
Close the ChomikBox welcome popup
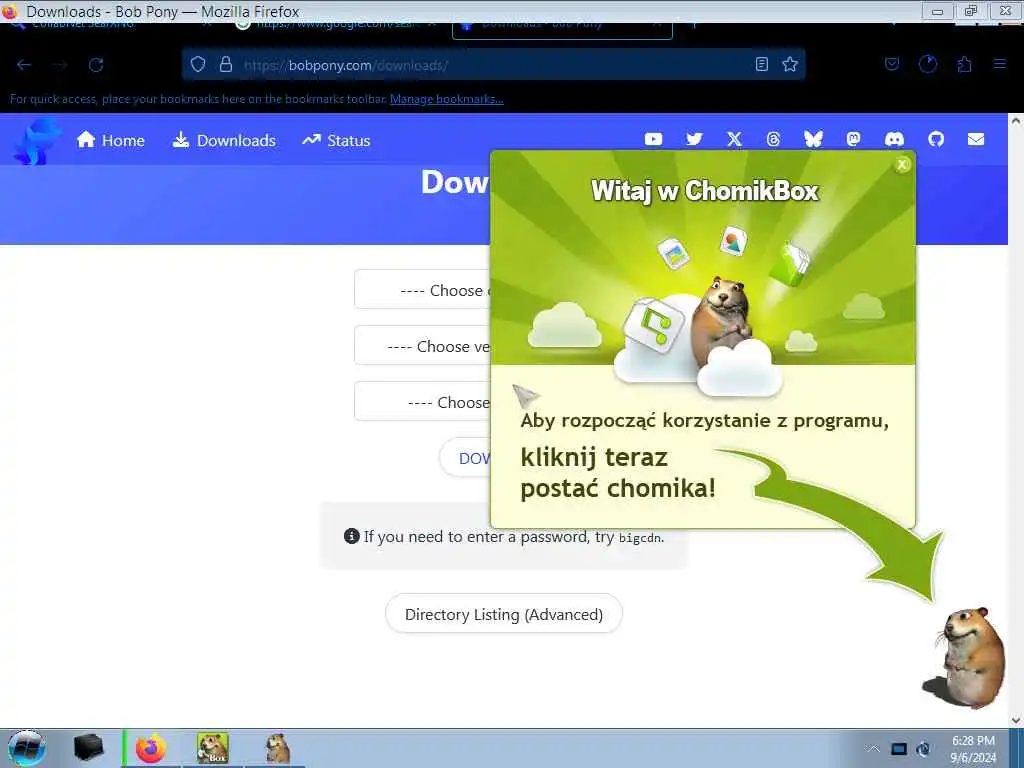[x=902, y=165]
